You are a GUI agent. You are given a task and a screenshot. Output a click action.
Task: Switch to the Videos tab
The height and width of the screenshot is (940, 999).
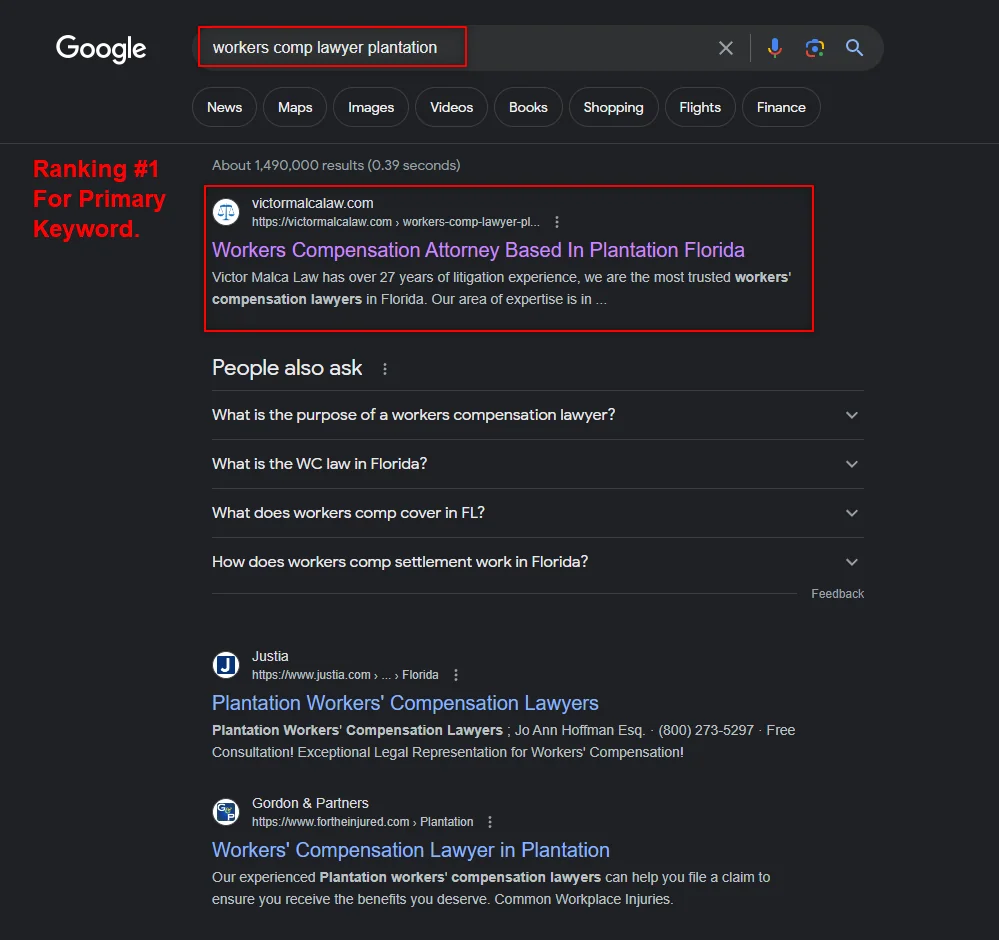[x=451, y=107]
